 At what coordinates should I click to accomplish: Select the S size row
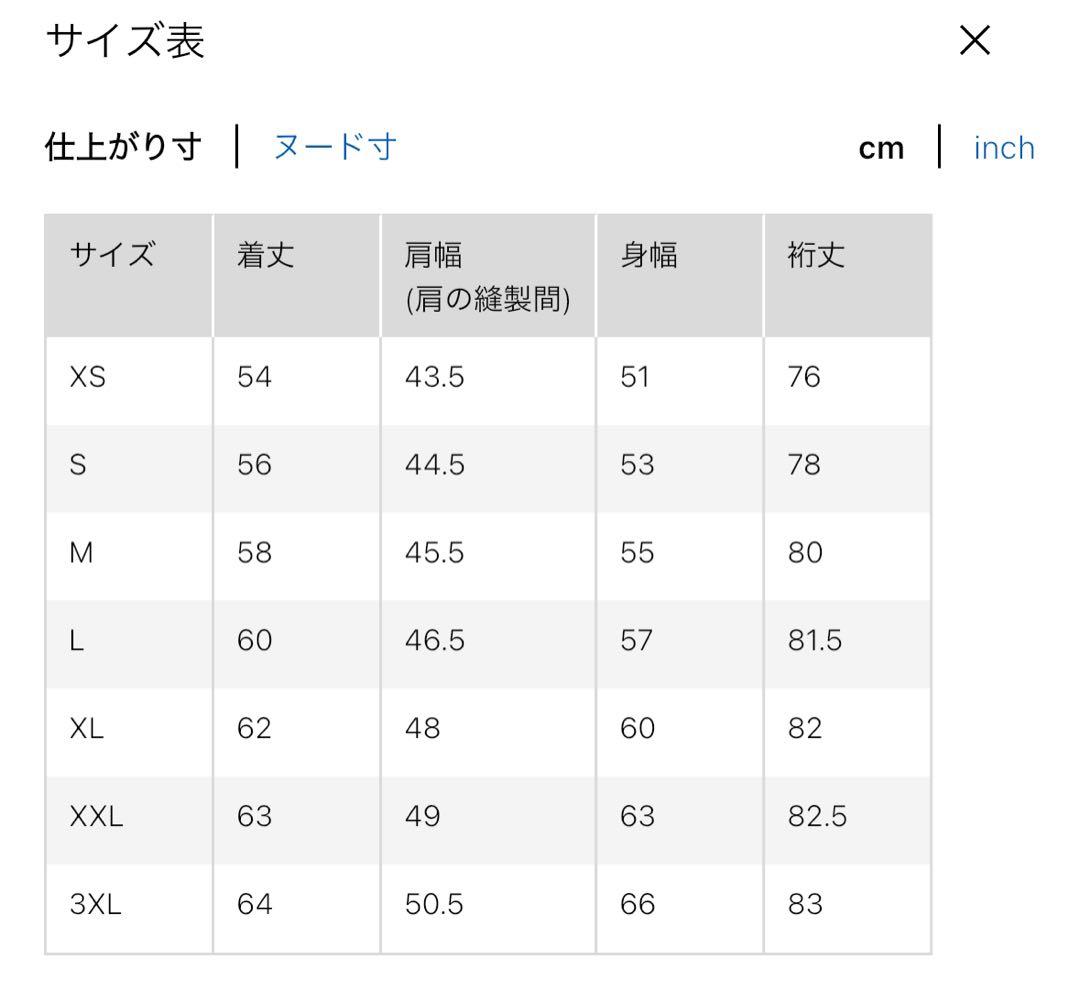tap(83, 465)
